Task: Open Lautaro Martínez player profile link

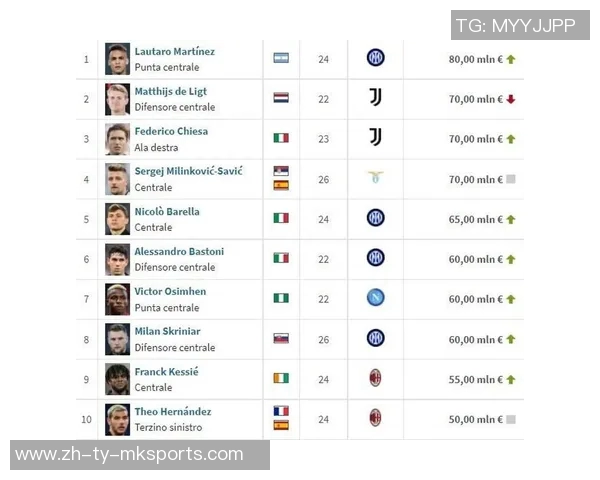Action: click(x=175, y=51)
